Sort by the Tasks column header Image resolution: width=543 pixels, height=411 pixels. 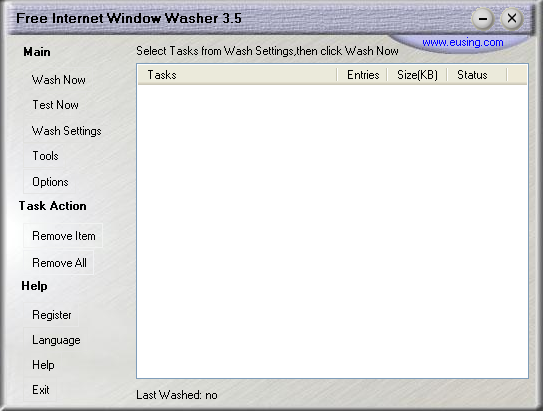[x=237, y=75]
